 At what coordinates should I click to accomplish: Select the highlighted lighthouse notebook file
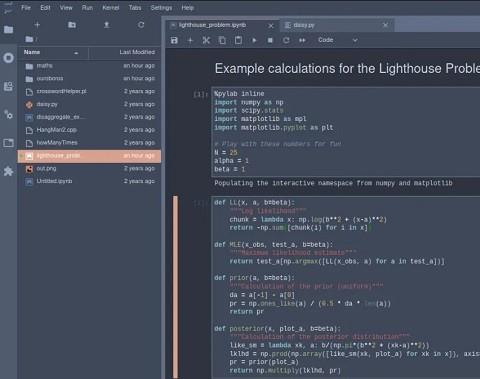pyautogui.click(x=89, y=156)
